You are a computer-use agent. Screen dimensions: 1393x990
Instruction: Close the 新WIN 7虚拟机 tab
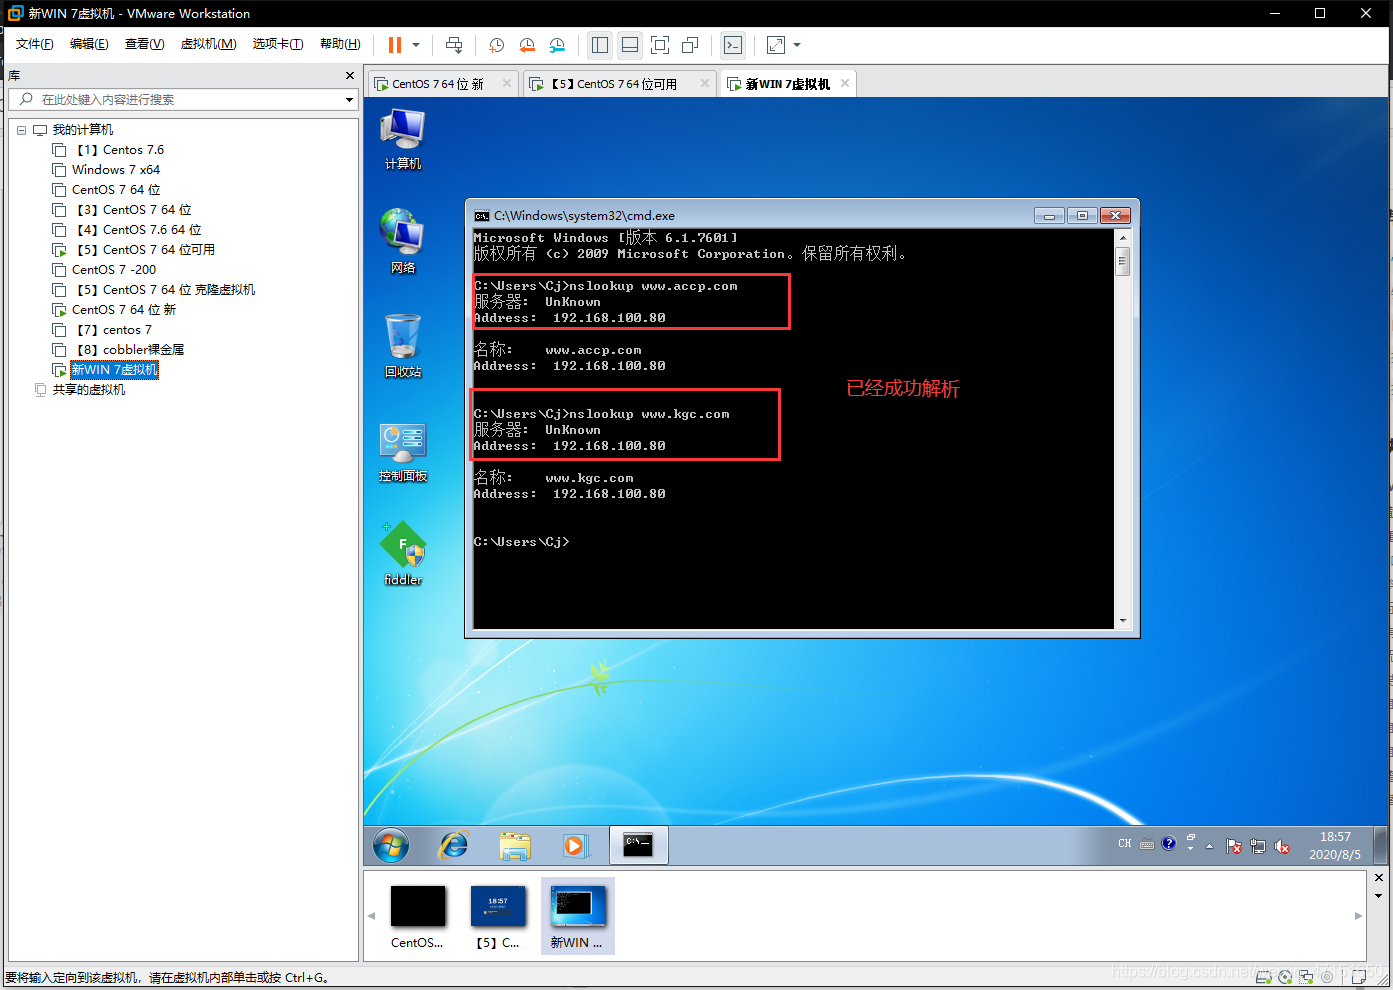845,83
